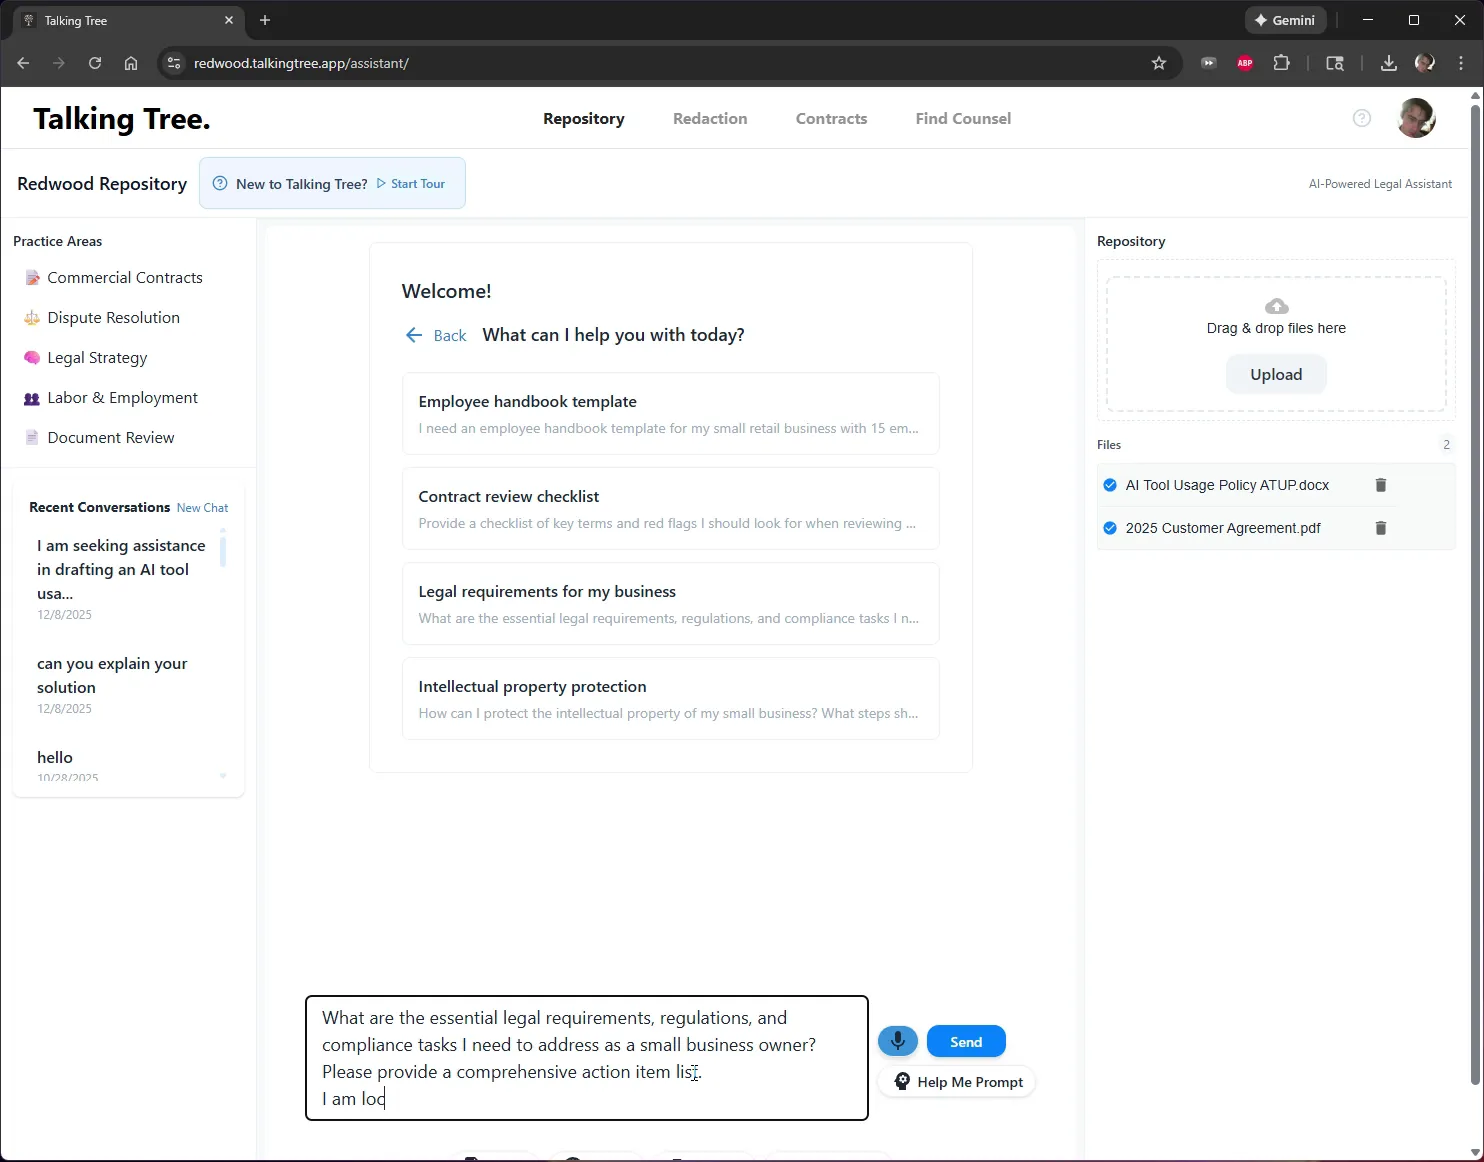The height and width of the screenshot is (1162, 1484).
Task: Choose the Intellectual property protection suggestion
Action: (x=671, y=699)
